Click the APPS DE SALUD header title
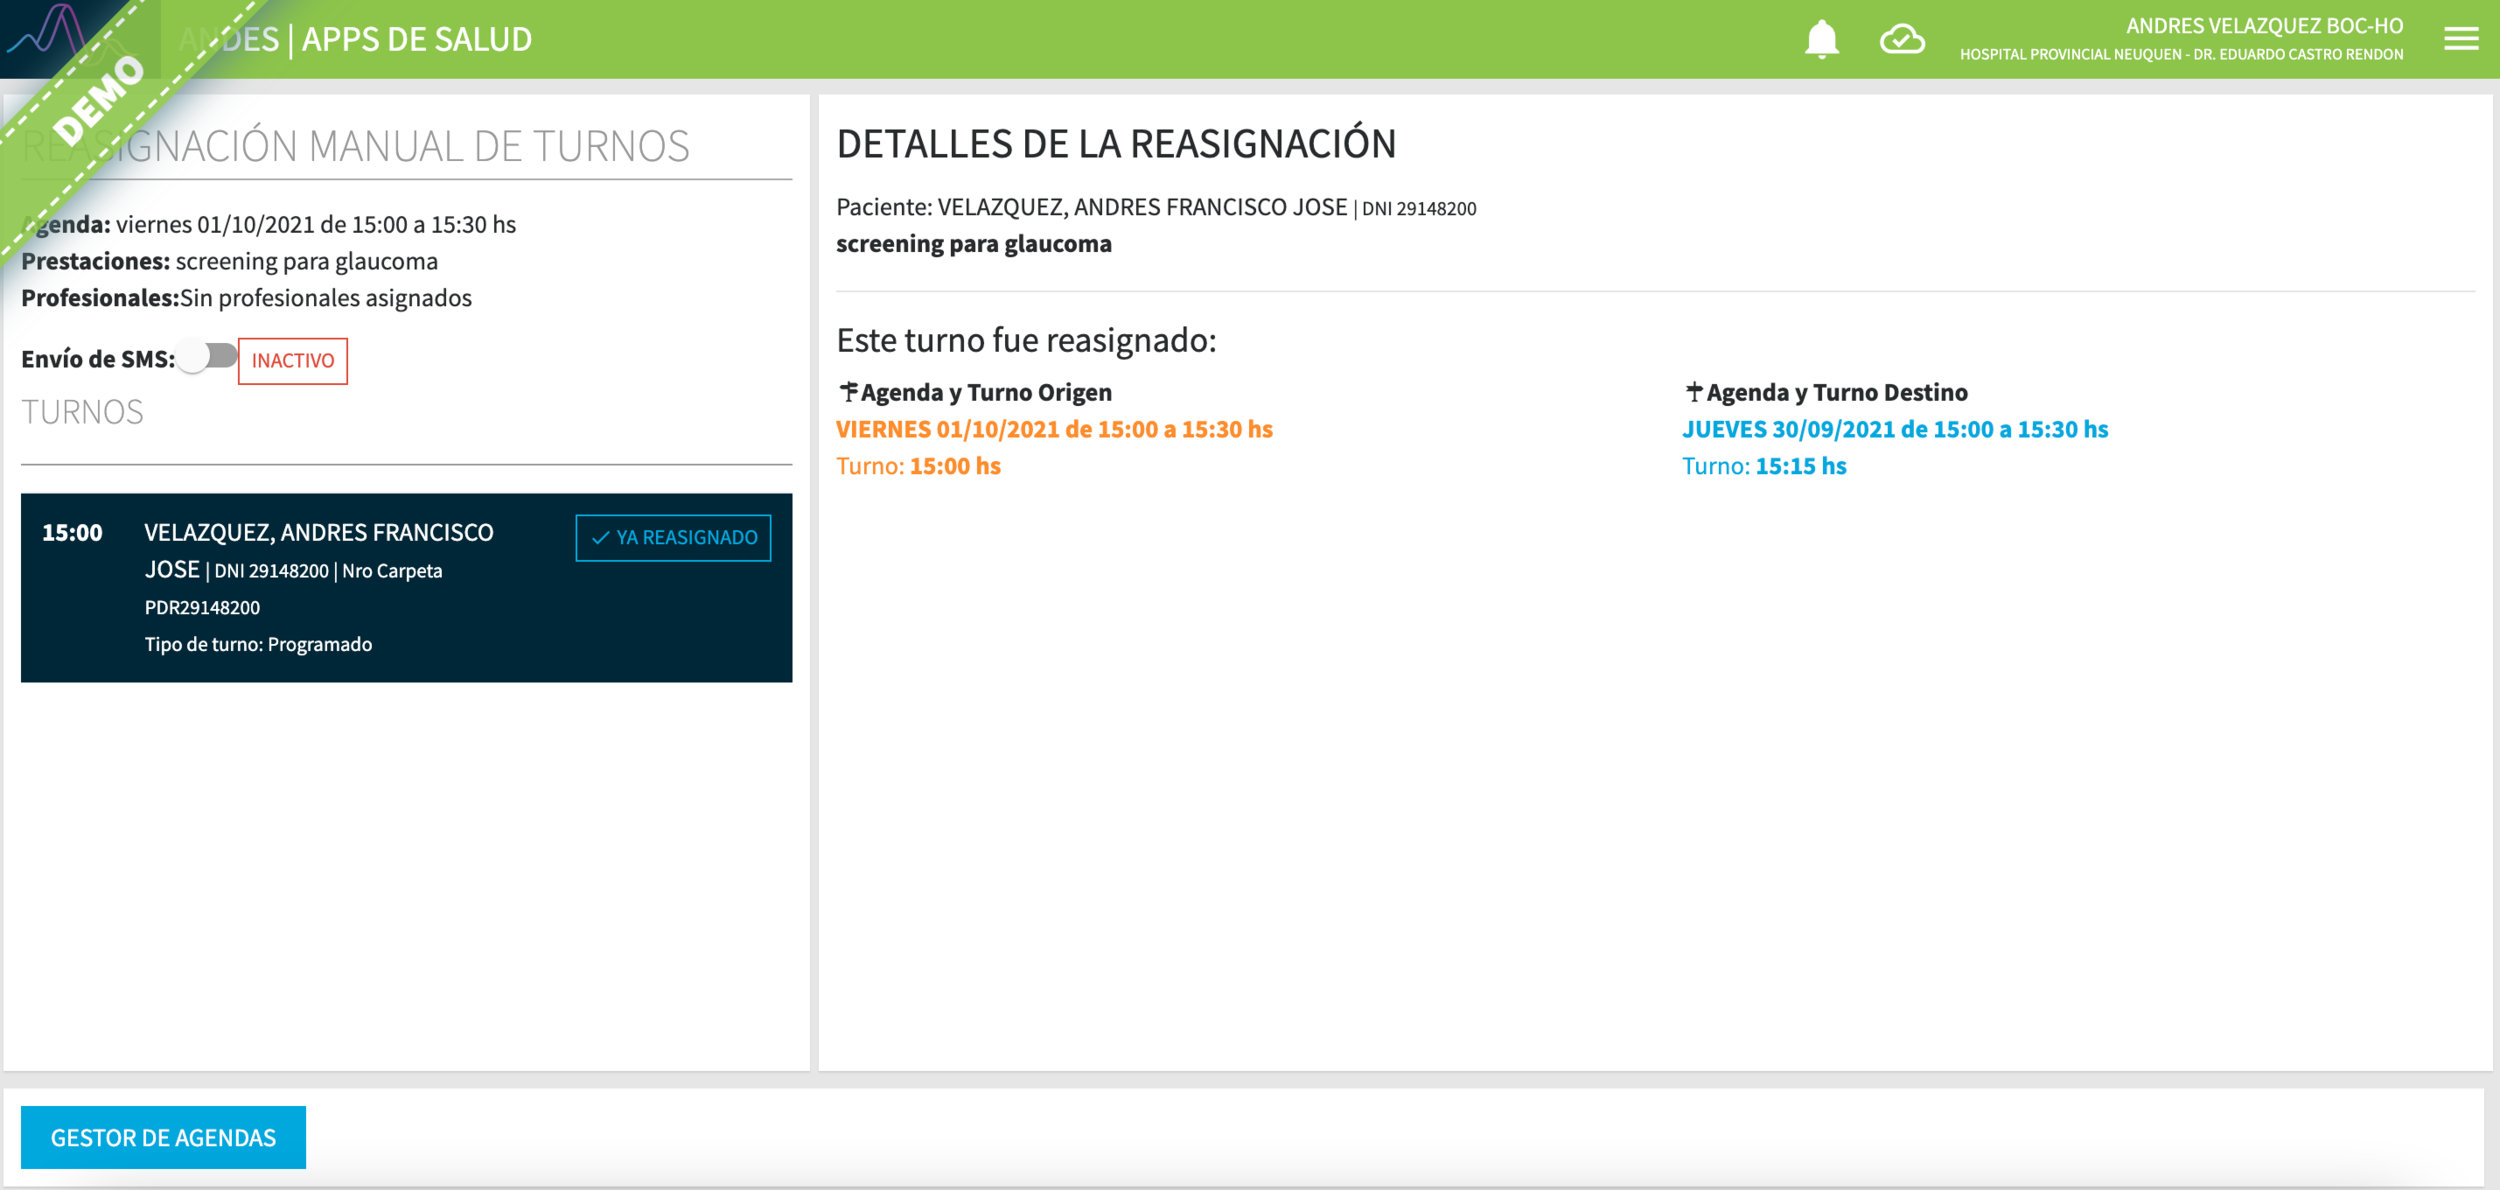The width and height of the screenshot is (2500, 1190). coord(416,40)
